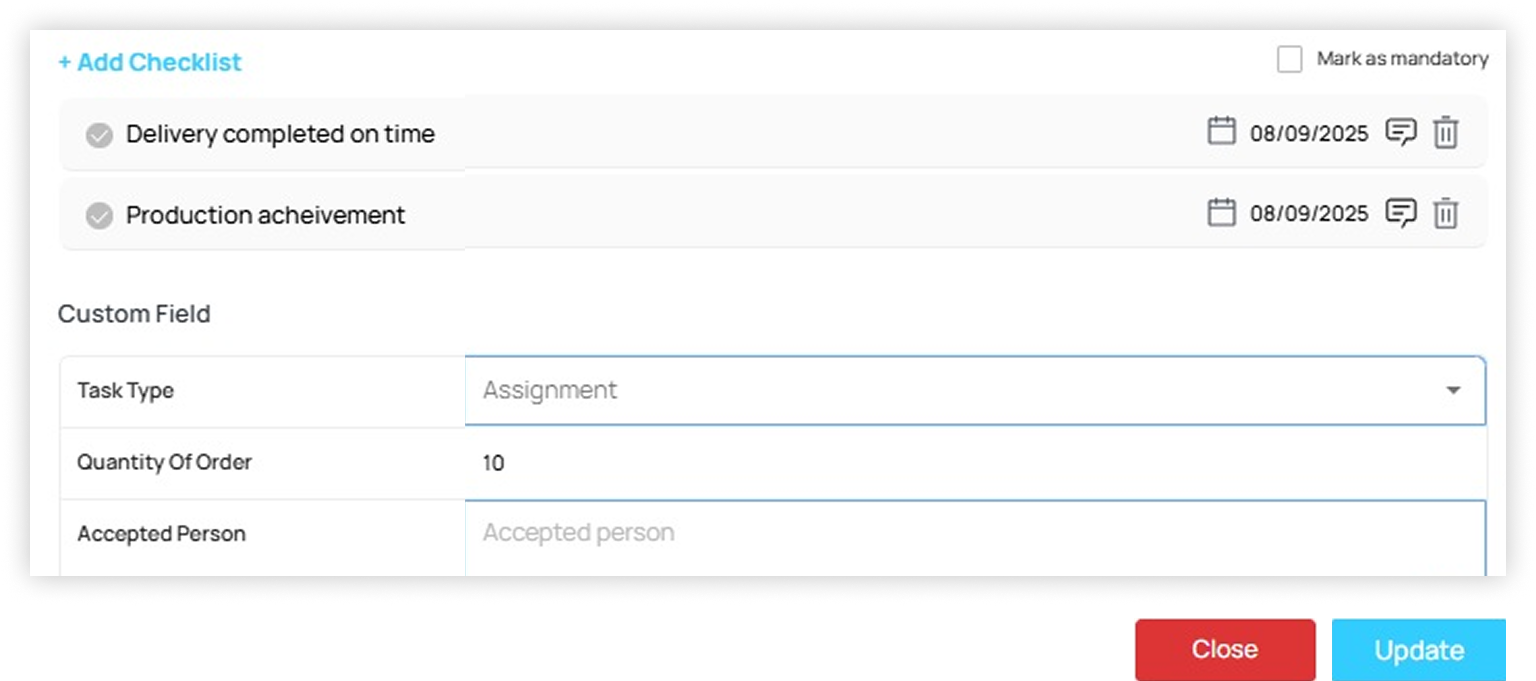Delete the Production acheivement checklist item
The height and width of the screenshot is (681, 1536).
tap(1446, 213)
